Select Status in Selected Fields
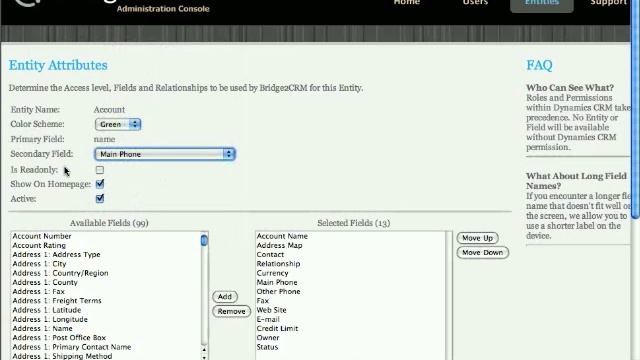The height and width of the screenshot is (360, 640). pos(351,347)
